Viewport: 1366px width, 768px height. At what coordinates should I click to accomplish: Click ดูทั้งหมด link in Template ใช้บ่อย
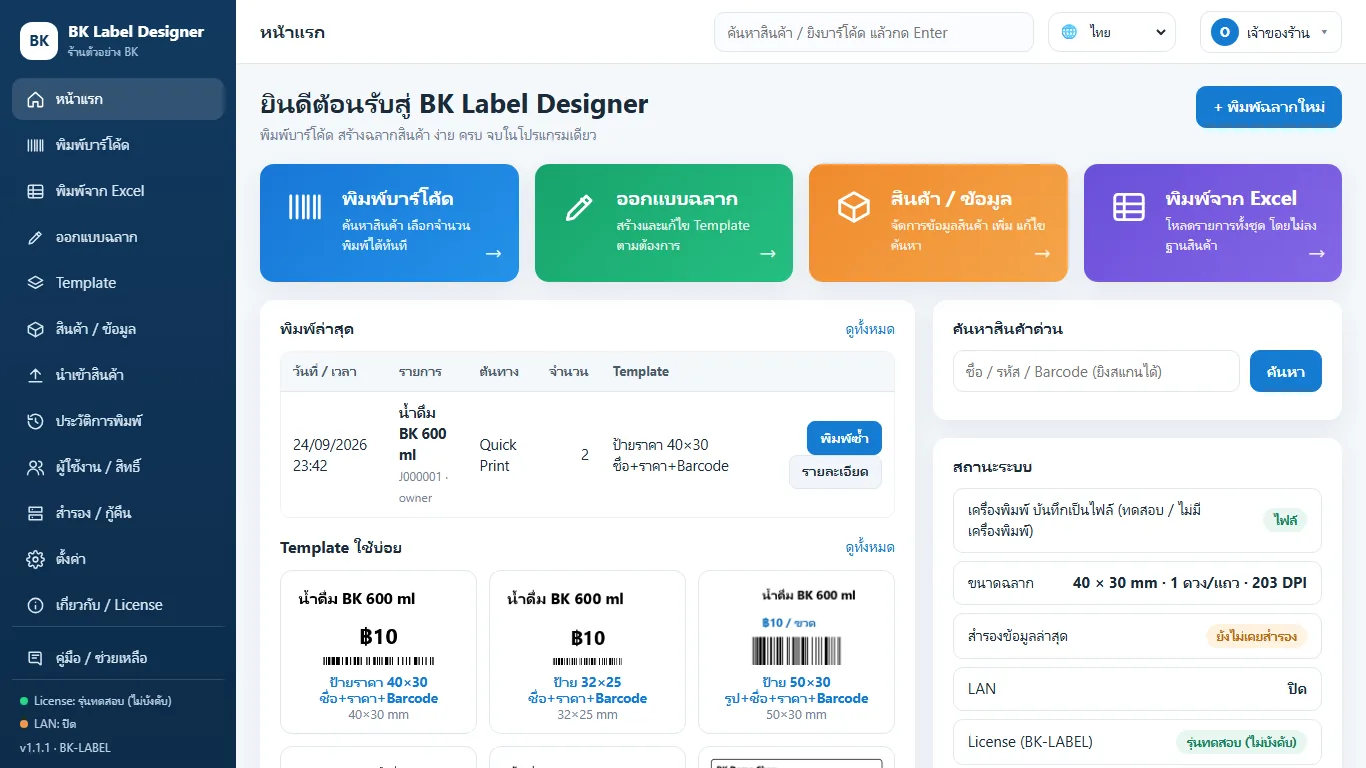point(870,547)
